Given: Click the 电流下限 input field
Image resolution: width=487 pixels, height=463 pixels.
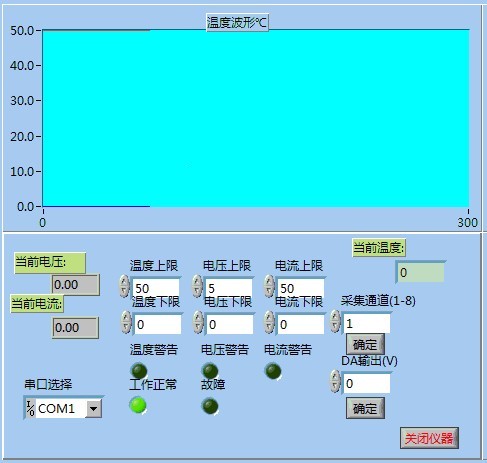Looking at the screenshot, I should [x=301, y=324].
